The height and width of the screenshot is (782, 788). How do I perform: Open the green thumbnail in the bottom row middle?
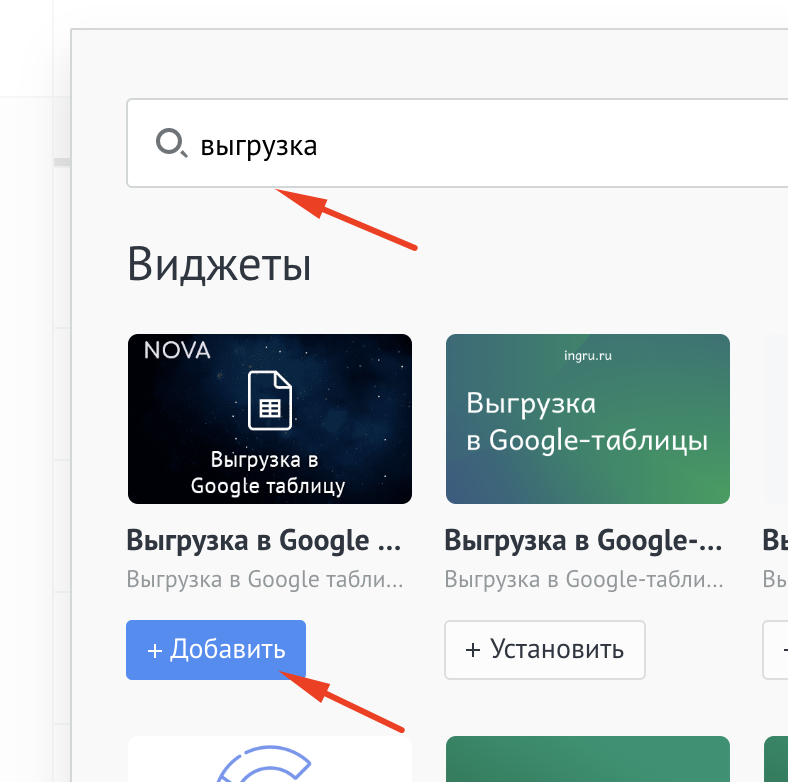[587, 760]
